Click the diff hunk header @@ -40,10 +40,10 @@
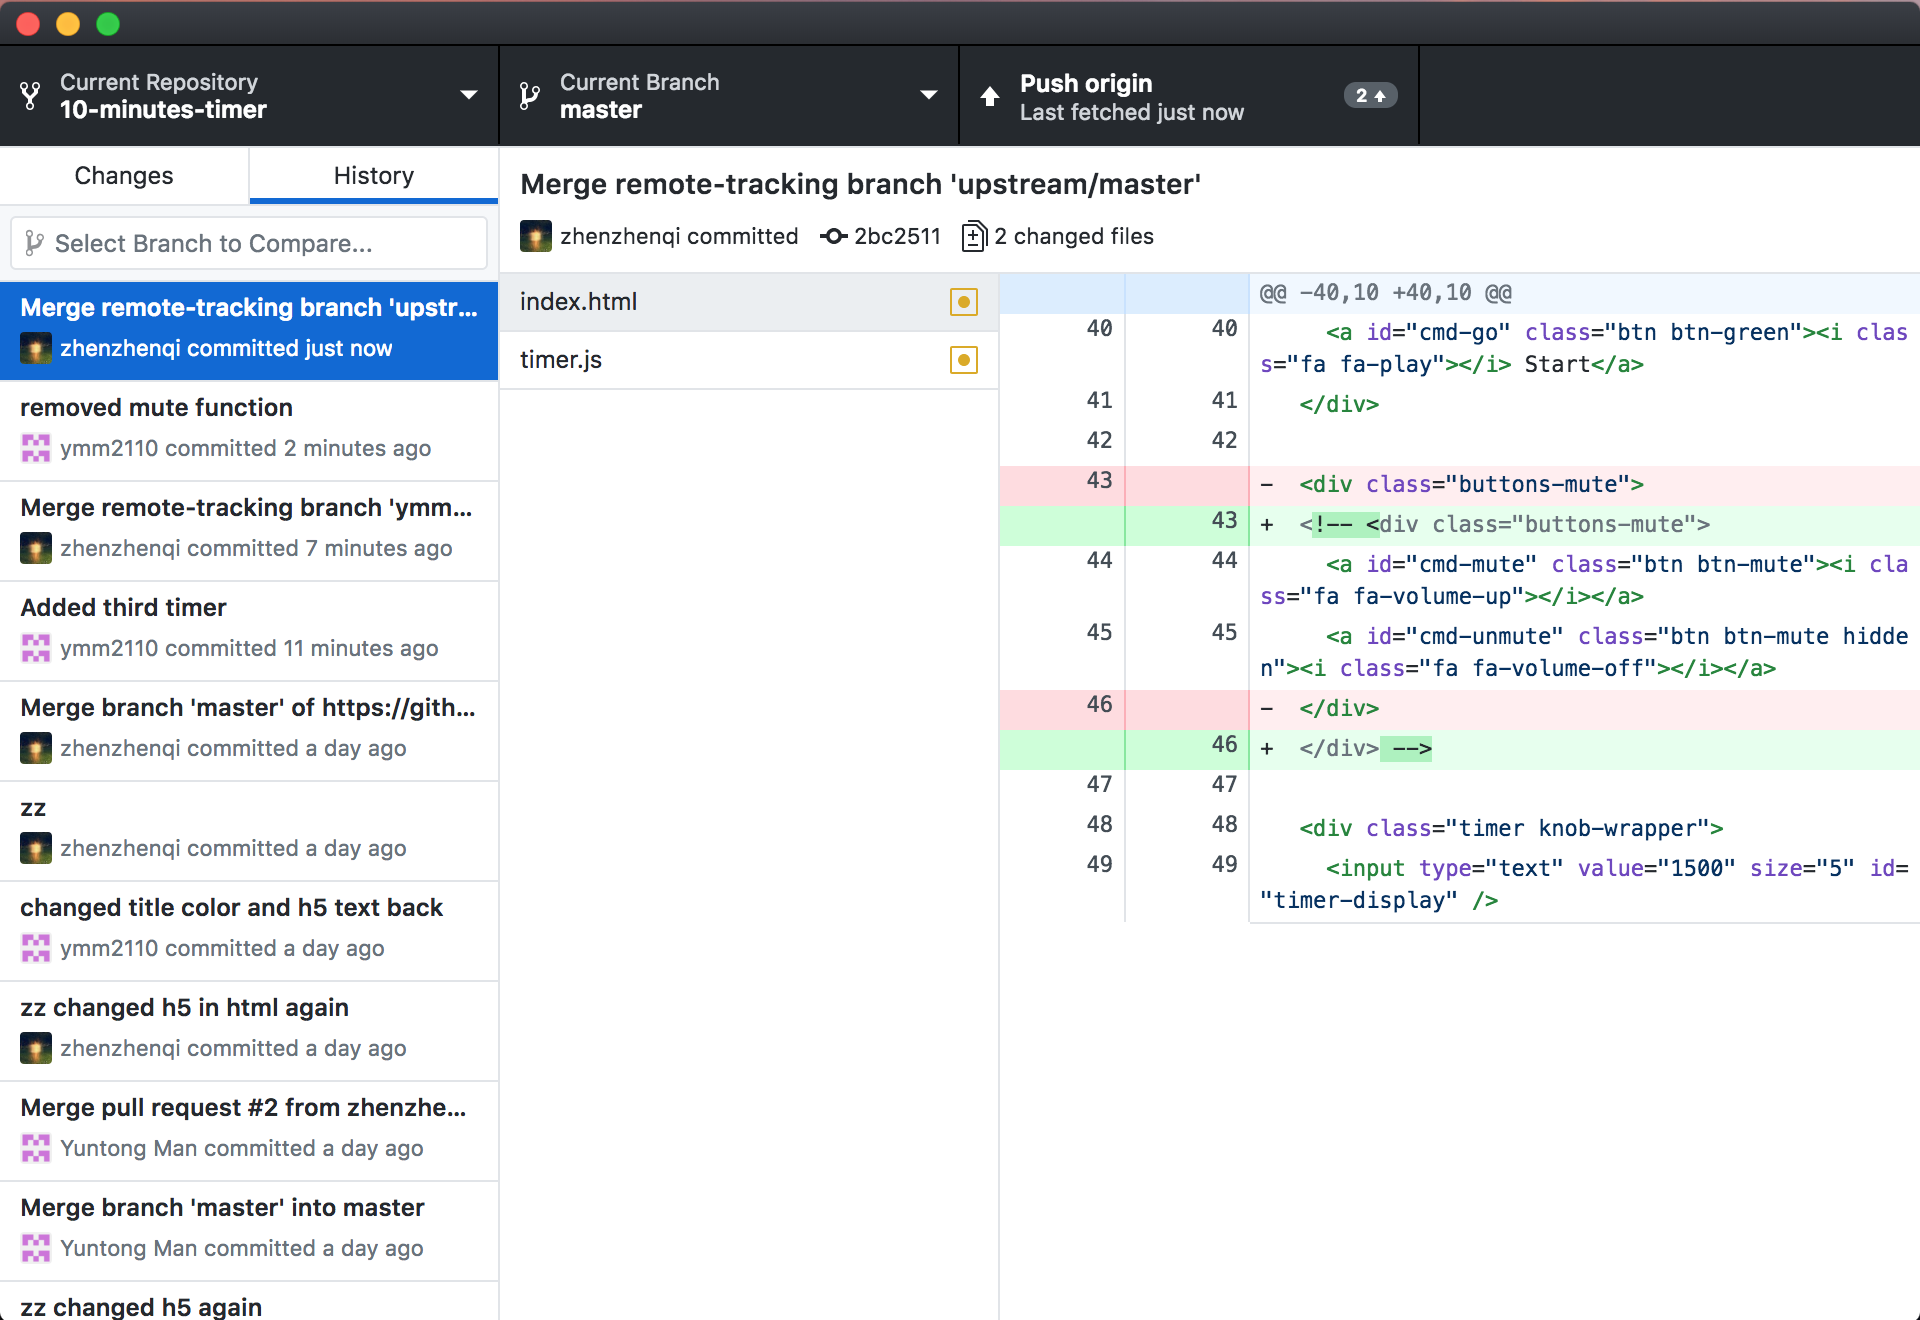The height and width of the screenshot is (1320, 1920). tap(1386, 293)
